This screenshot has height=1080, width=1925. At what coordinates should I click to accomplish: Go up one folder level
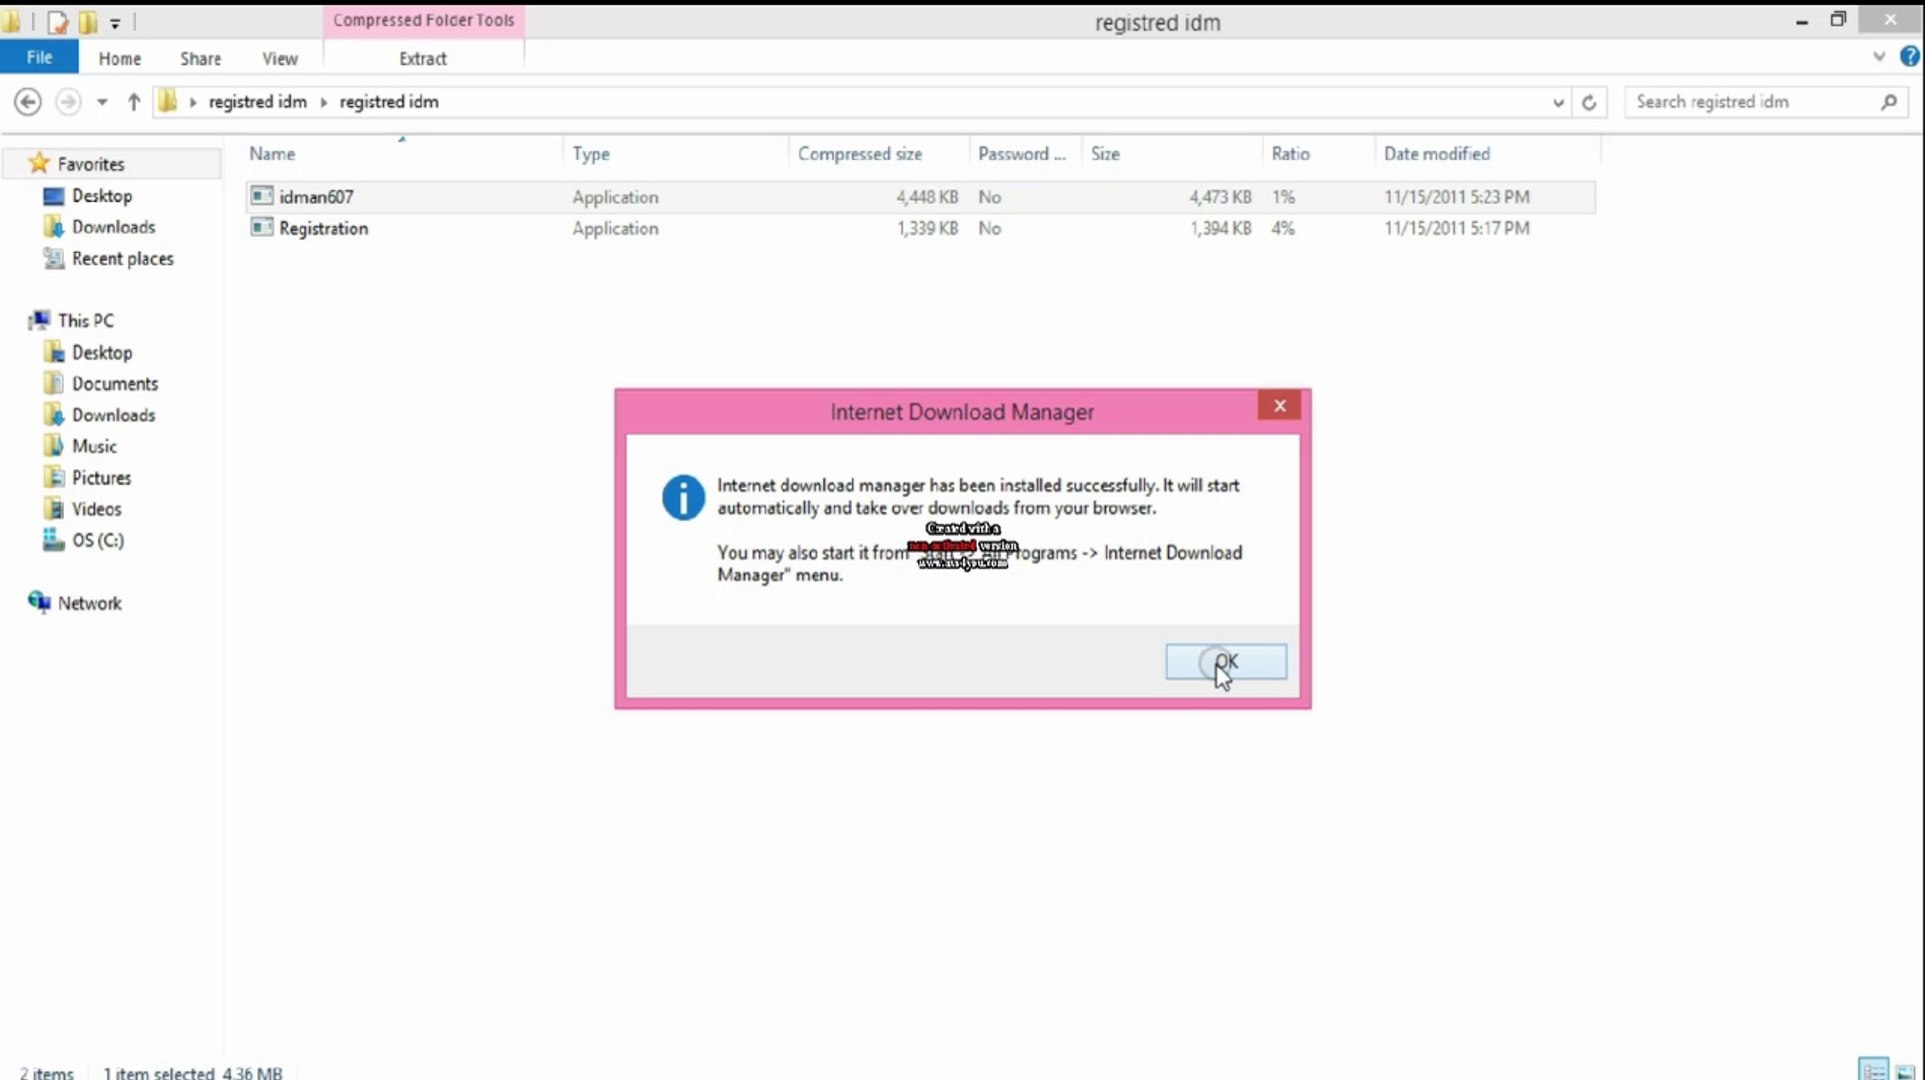(133, 102)
